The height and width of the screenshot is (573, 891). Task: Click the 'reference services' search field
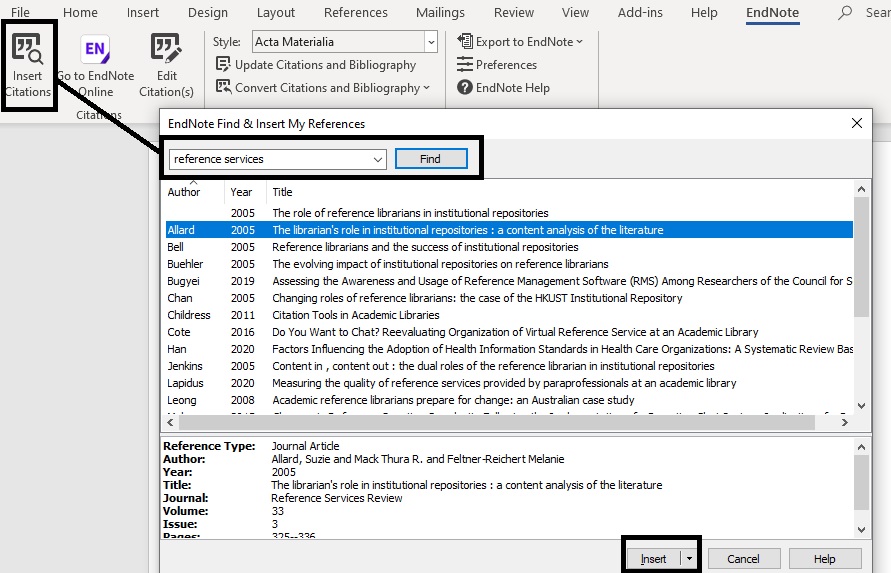(x=270, y=159)
